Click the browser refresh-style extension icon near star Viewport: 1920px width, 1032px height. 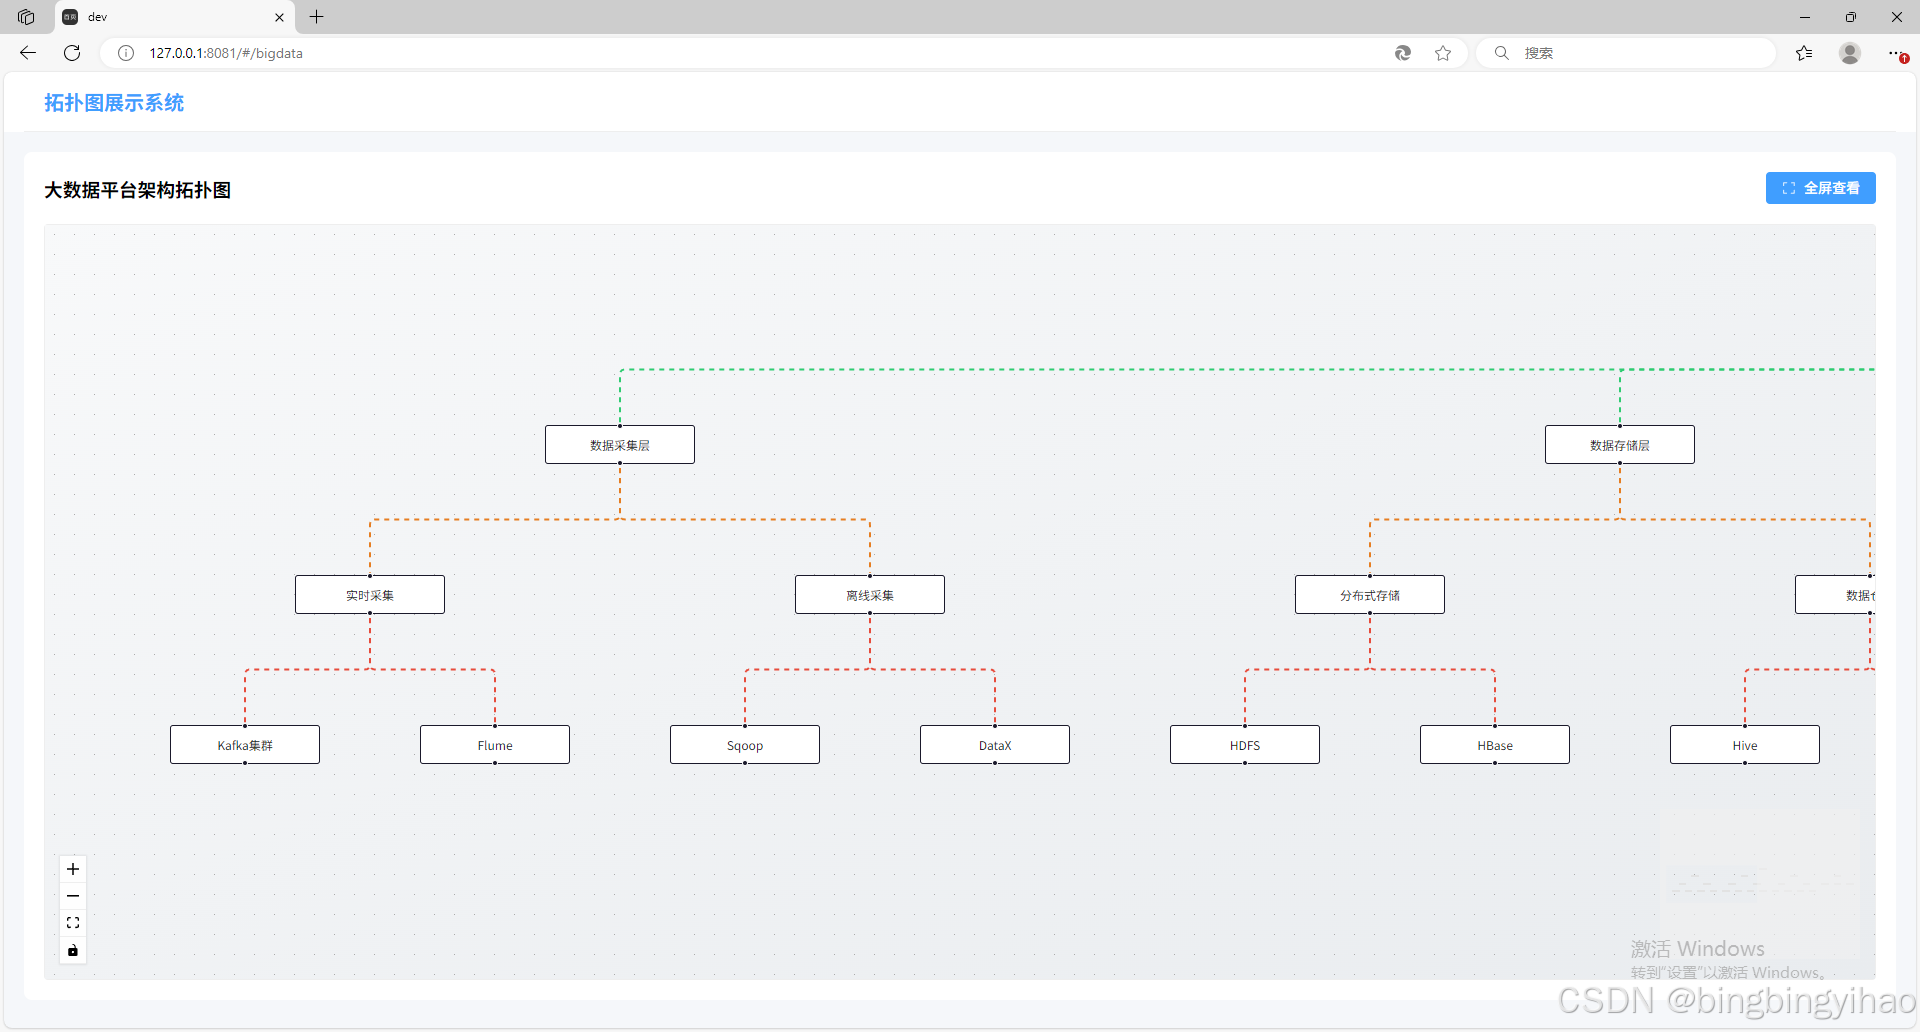point(1403,53)
